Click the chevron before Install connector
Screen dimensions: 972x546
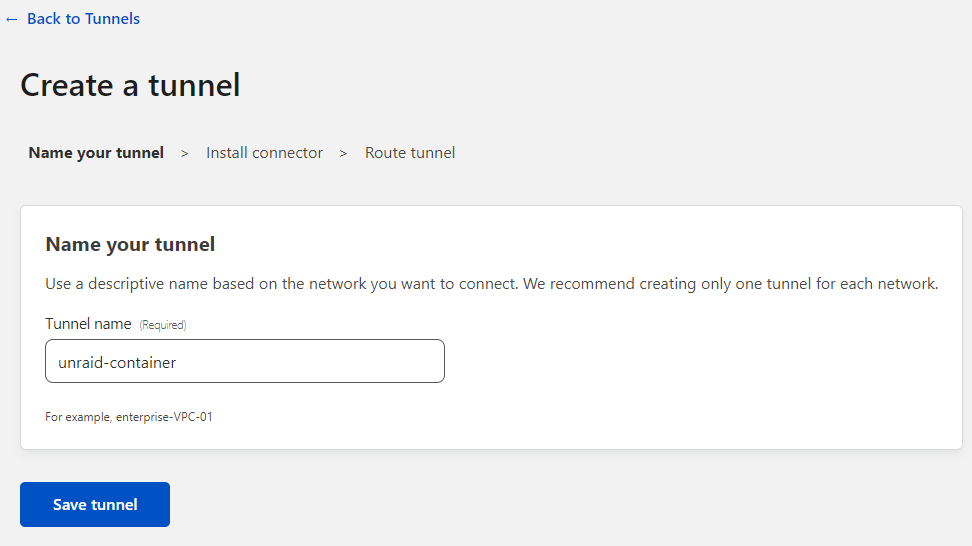[185, 154]
